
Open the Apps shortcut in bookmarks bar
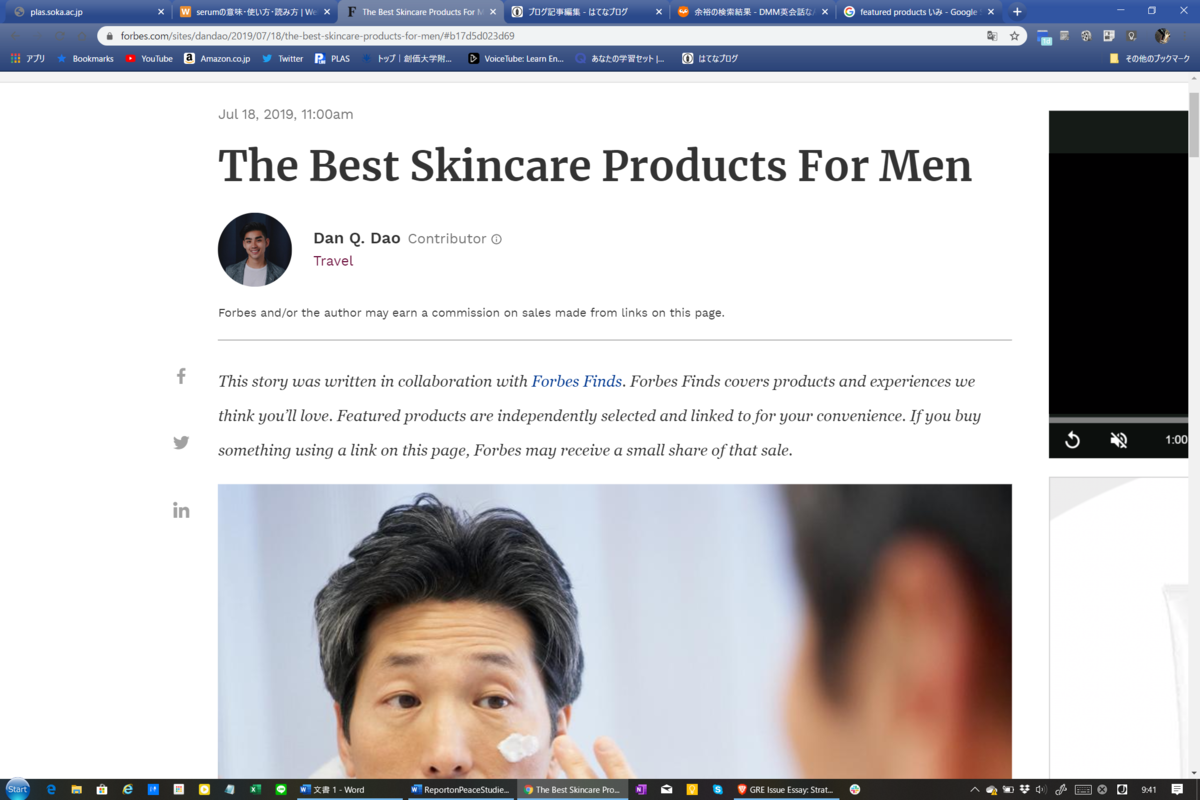tap(28, 59)
